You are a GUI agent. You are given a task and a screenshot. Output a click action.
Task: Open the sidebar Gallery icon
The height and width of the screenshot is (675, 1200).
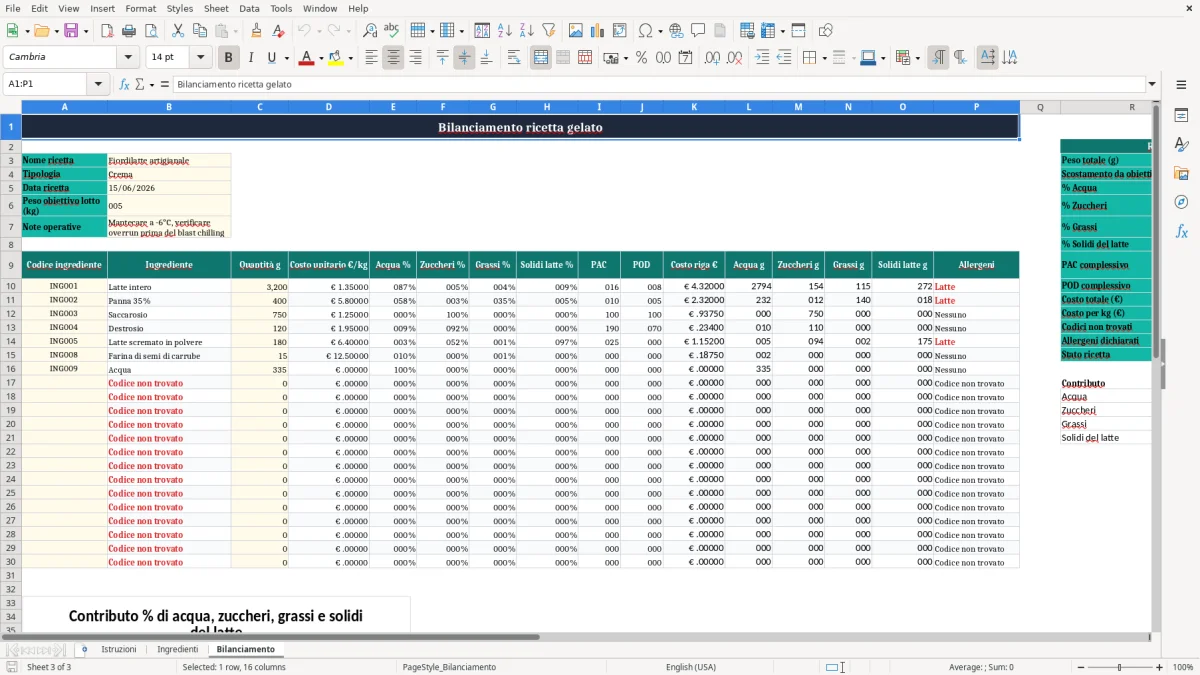coord(1181,173)
